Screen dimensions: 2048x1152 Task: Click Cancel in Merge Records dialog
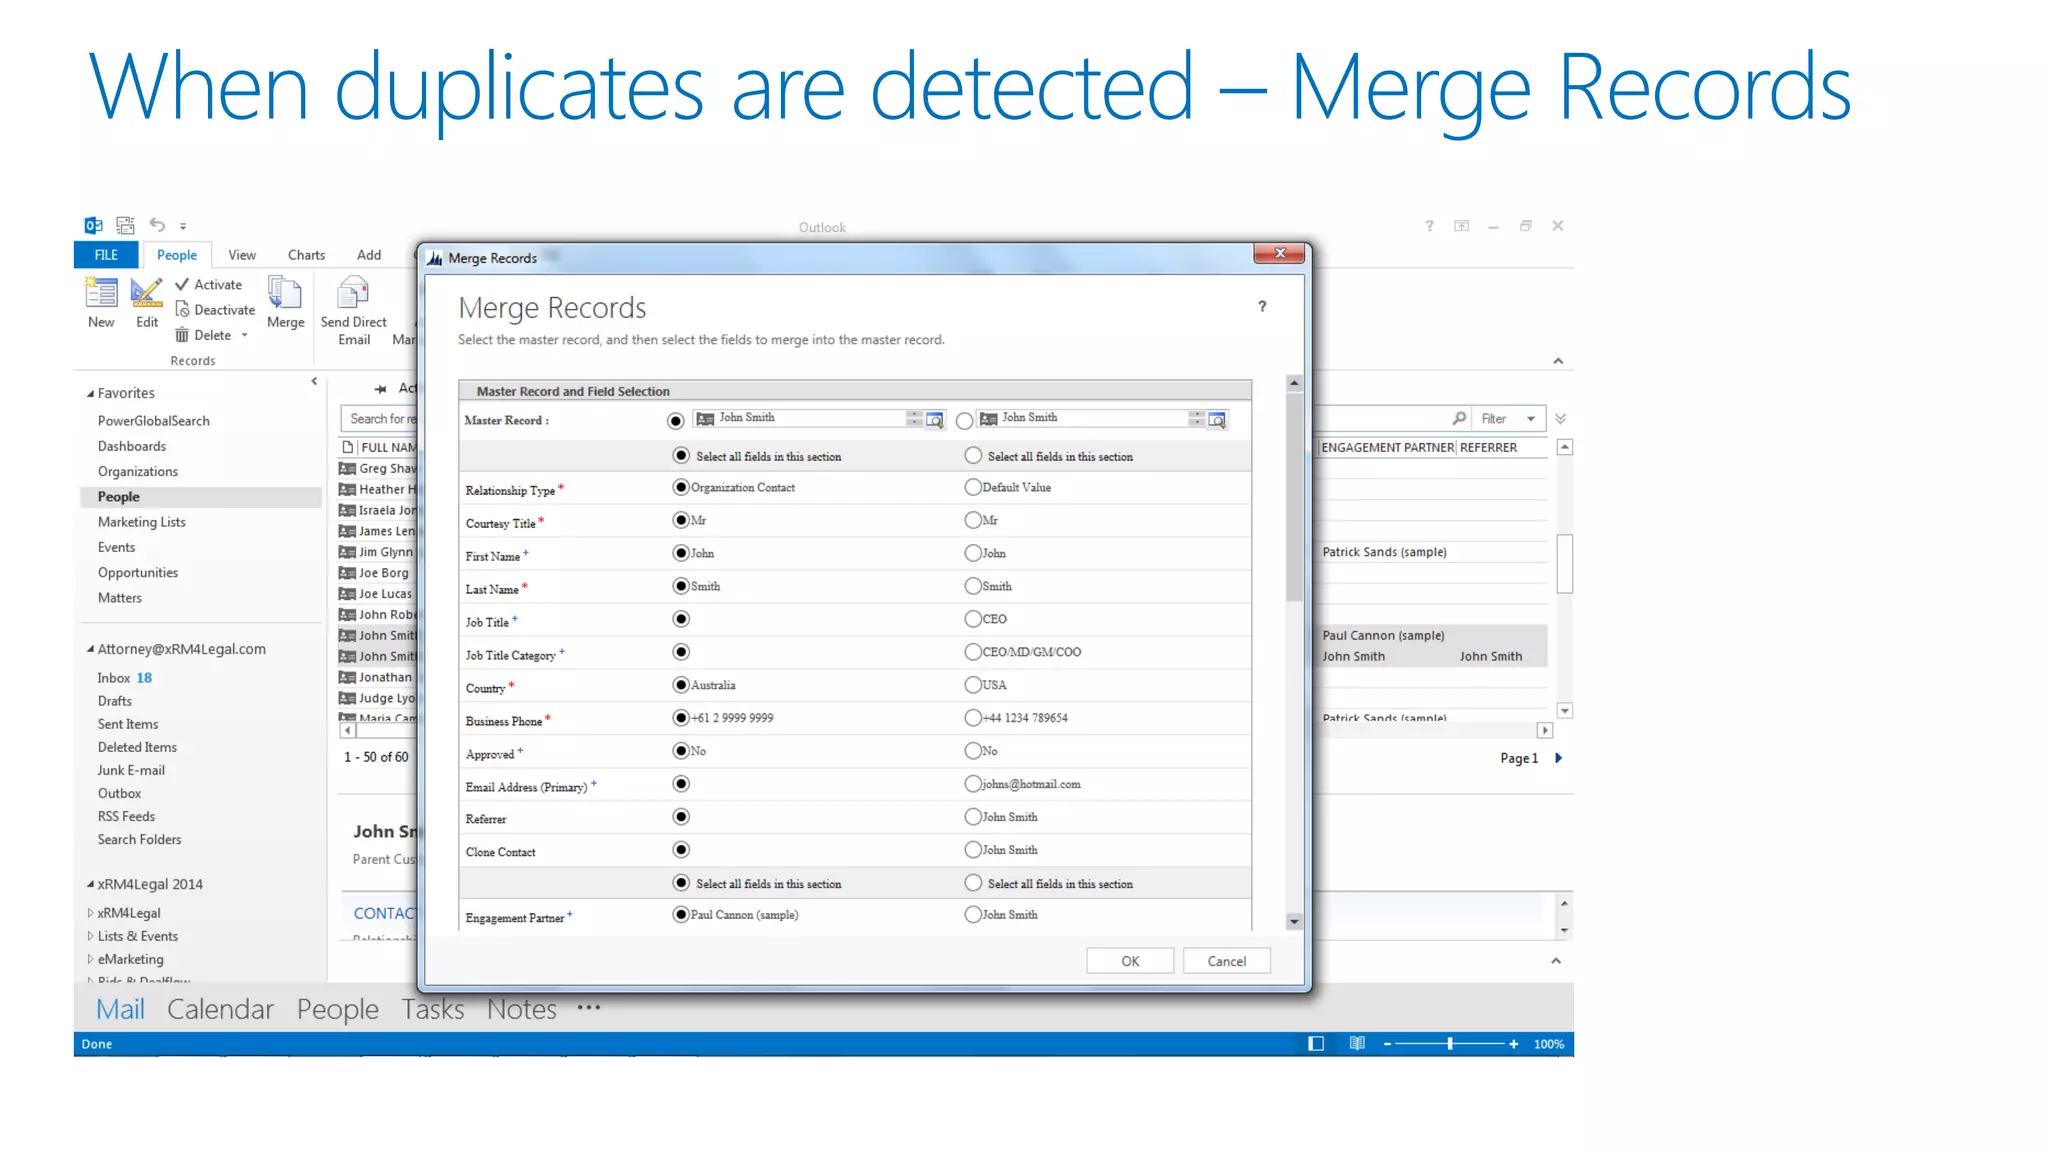click(x=1227, y=961)
